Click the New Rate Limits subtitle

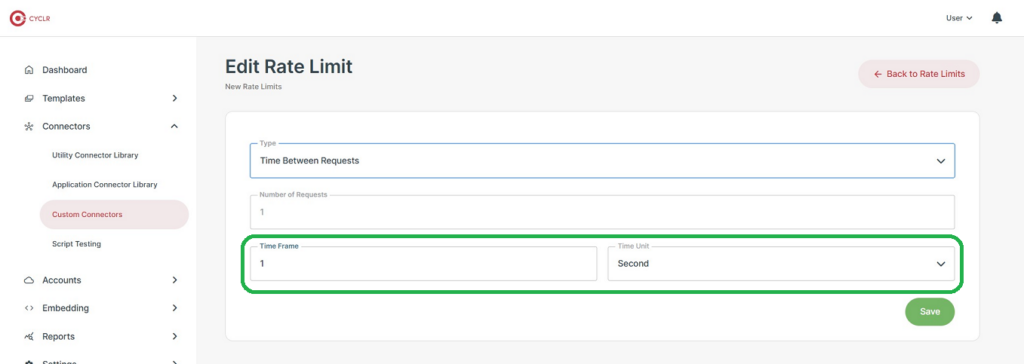(253, 86)
